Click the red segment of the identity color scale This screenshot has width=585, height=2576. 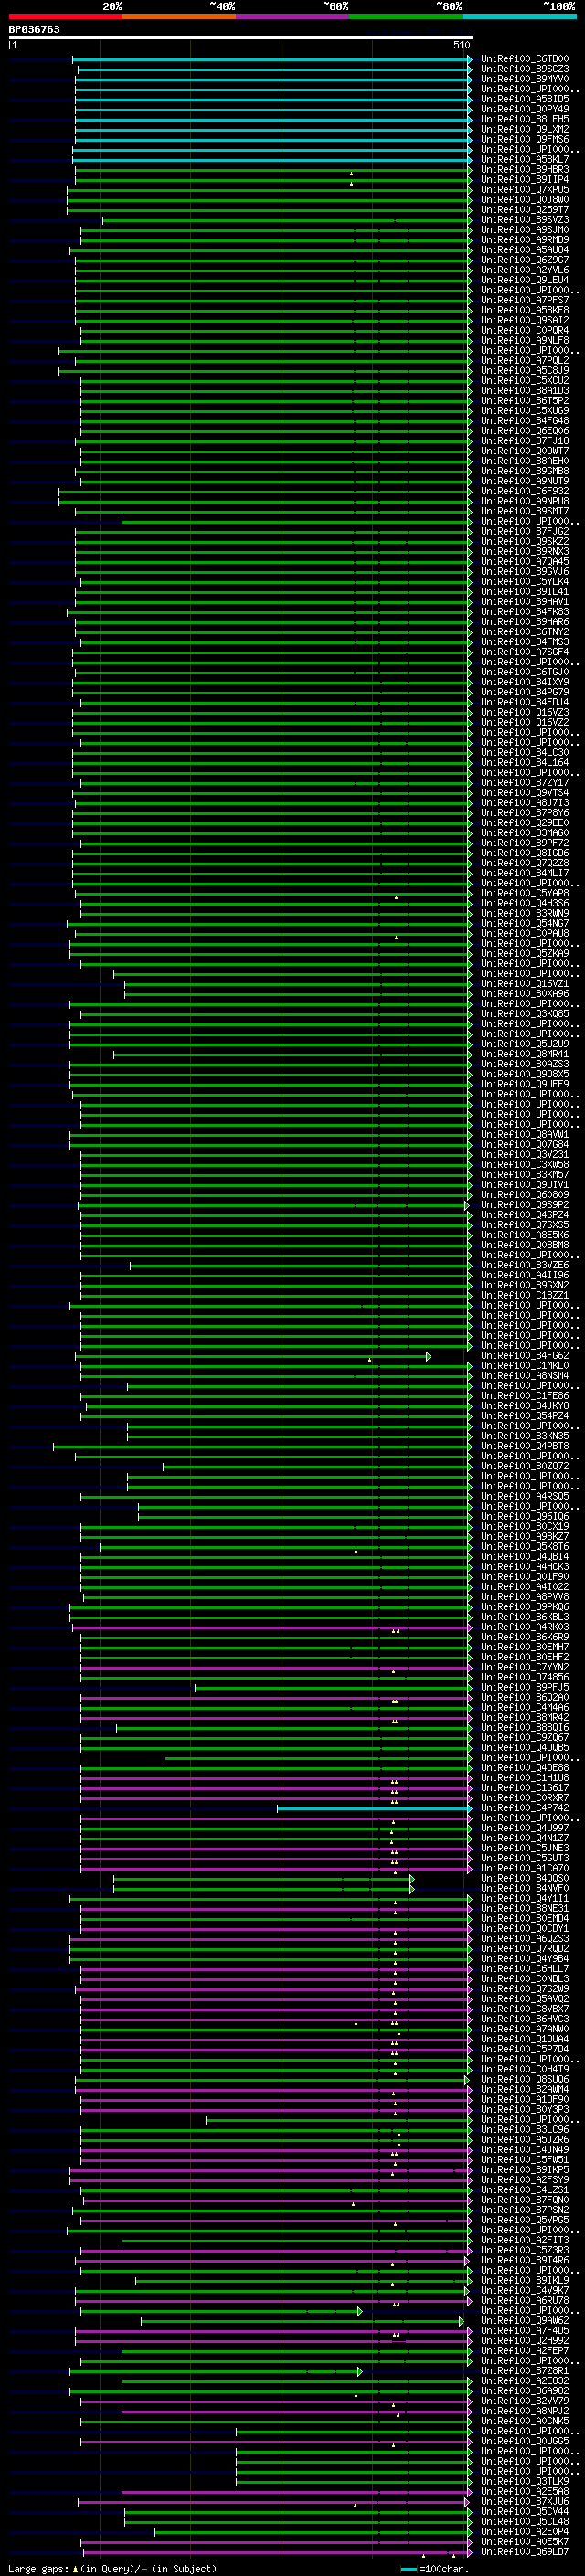pos(65,16)
